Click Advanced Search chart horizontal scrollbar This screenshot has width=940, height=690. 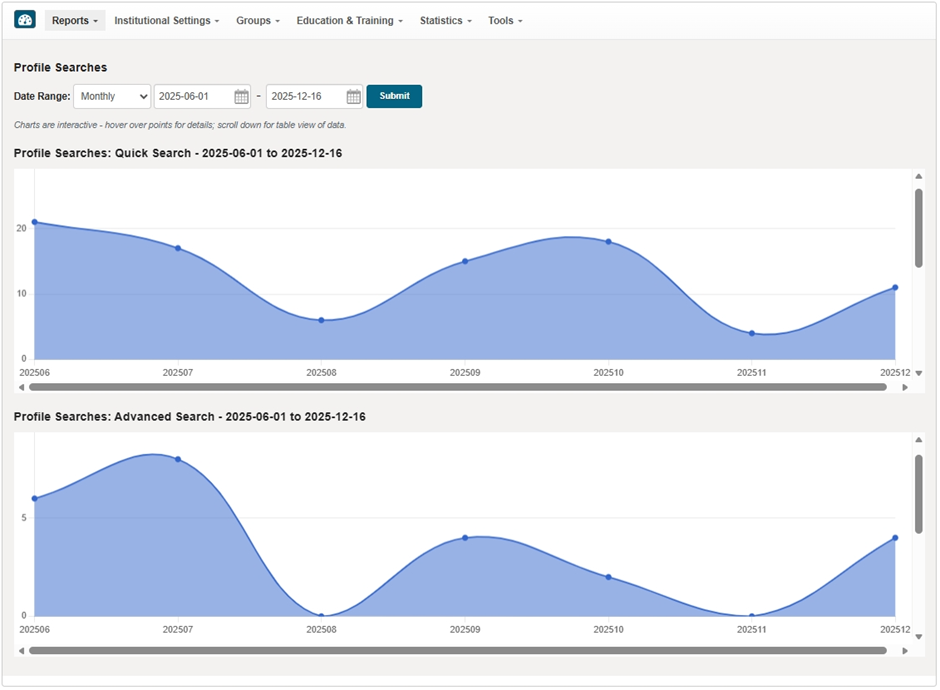point(458,650)
